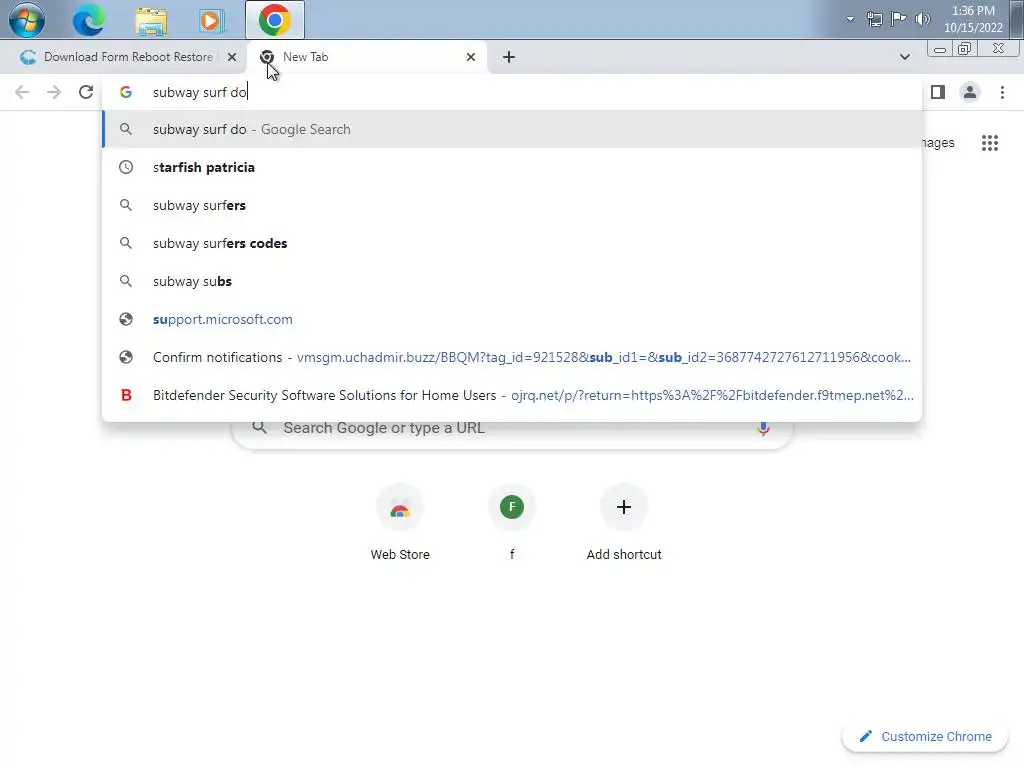Open Windows Media Player taskbar icon
Viewport: 1024px width, 768px height.
pyautogui.click(x=211, y=20)
